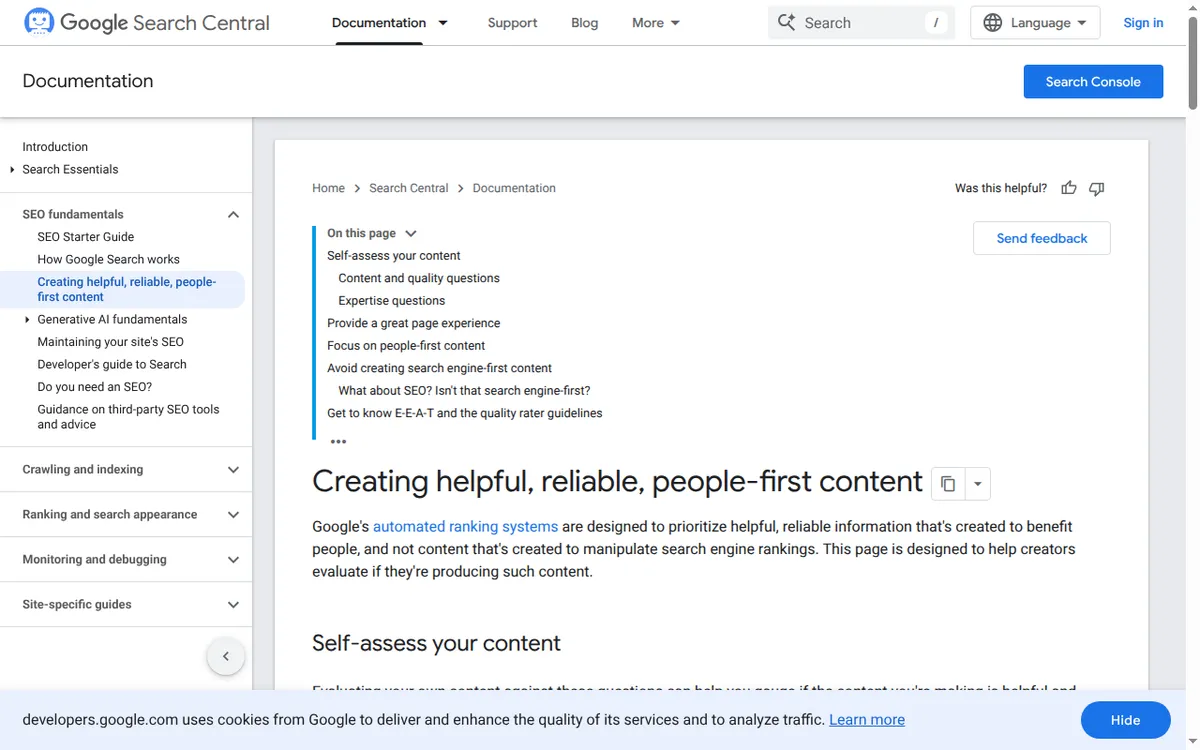This screenshot has height=750, width=1200.
Task: Open Do you need an SEO? page
Action: click(x=95, y=387)
